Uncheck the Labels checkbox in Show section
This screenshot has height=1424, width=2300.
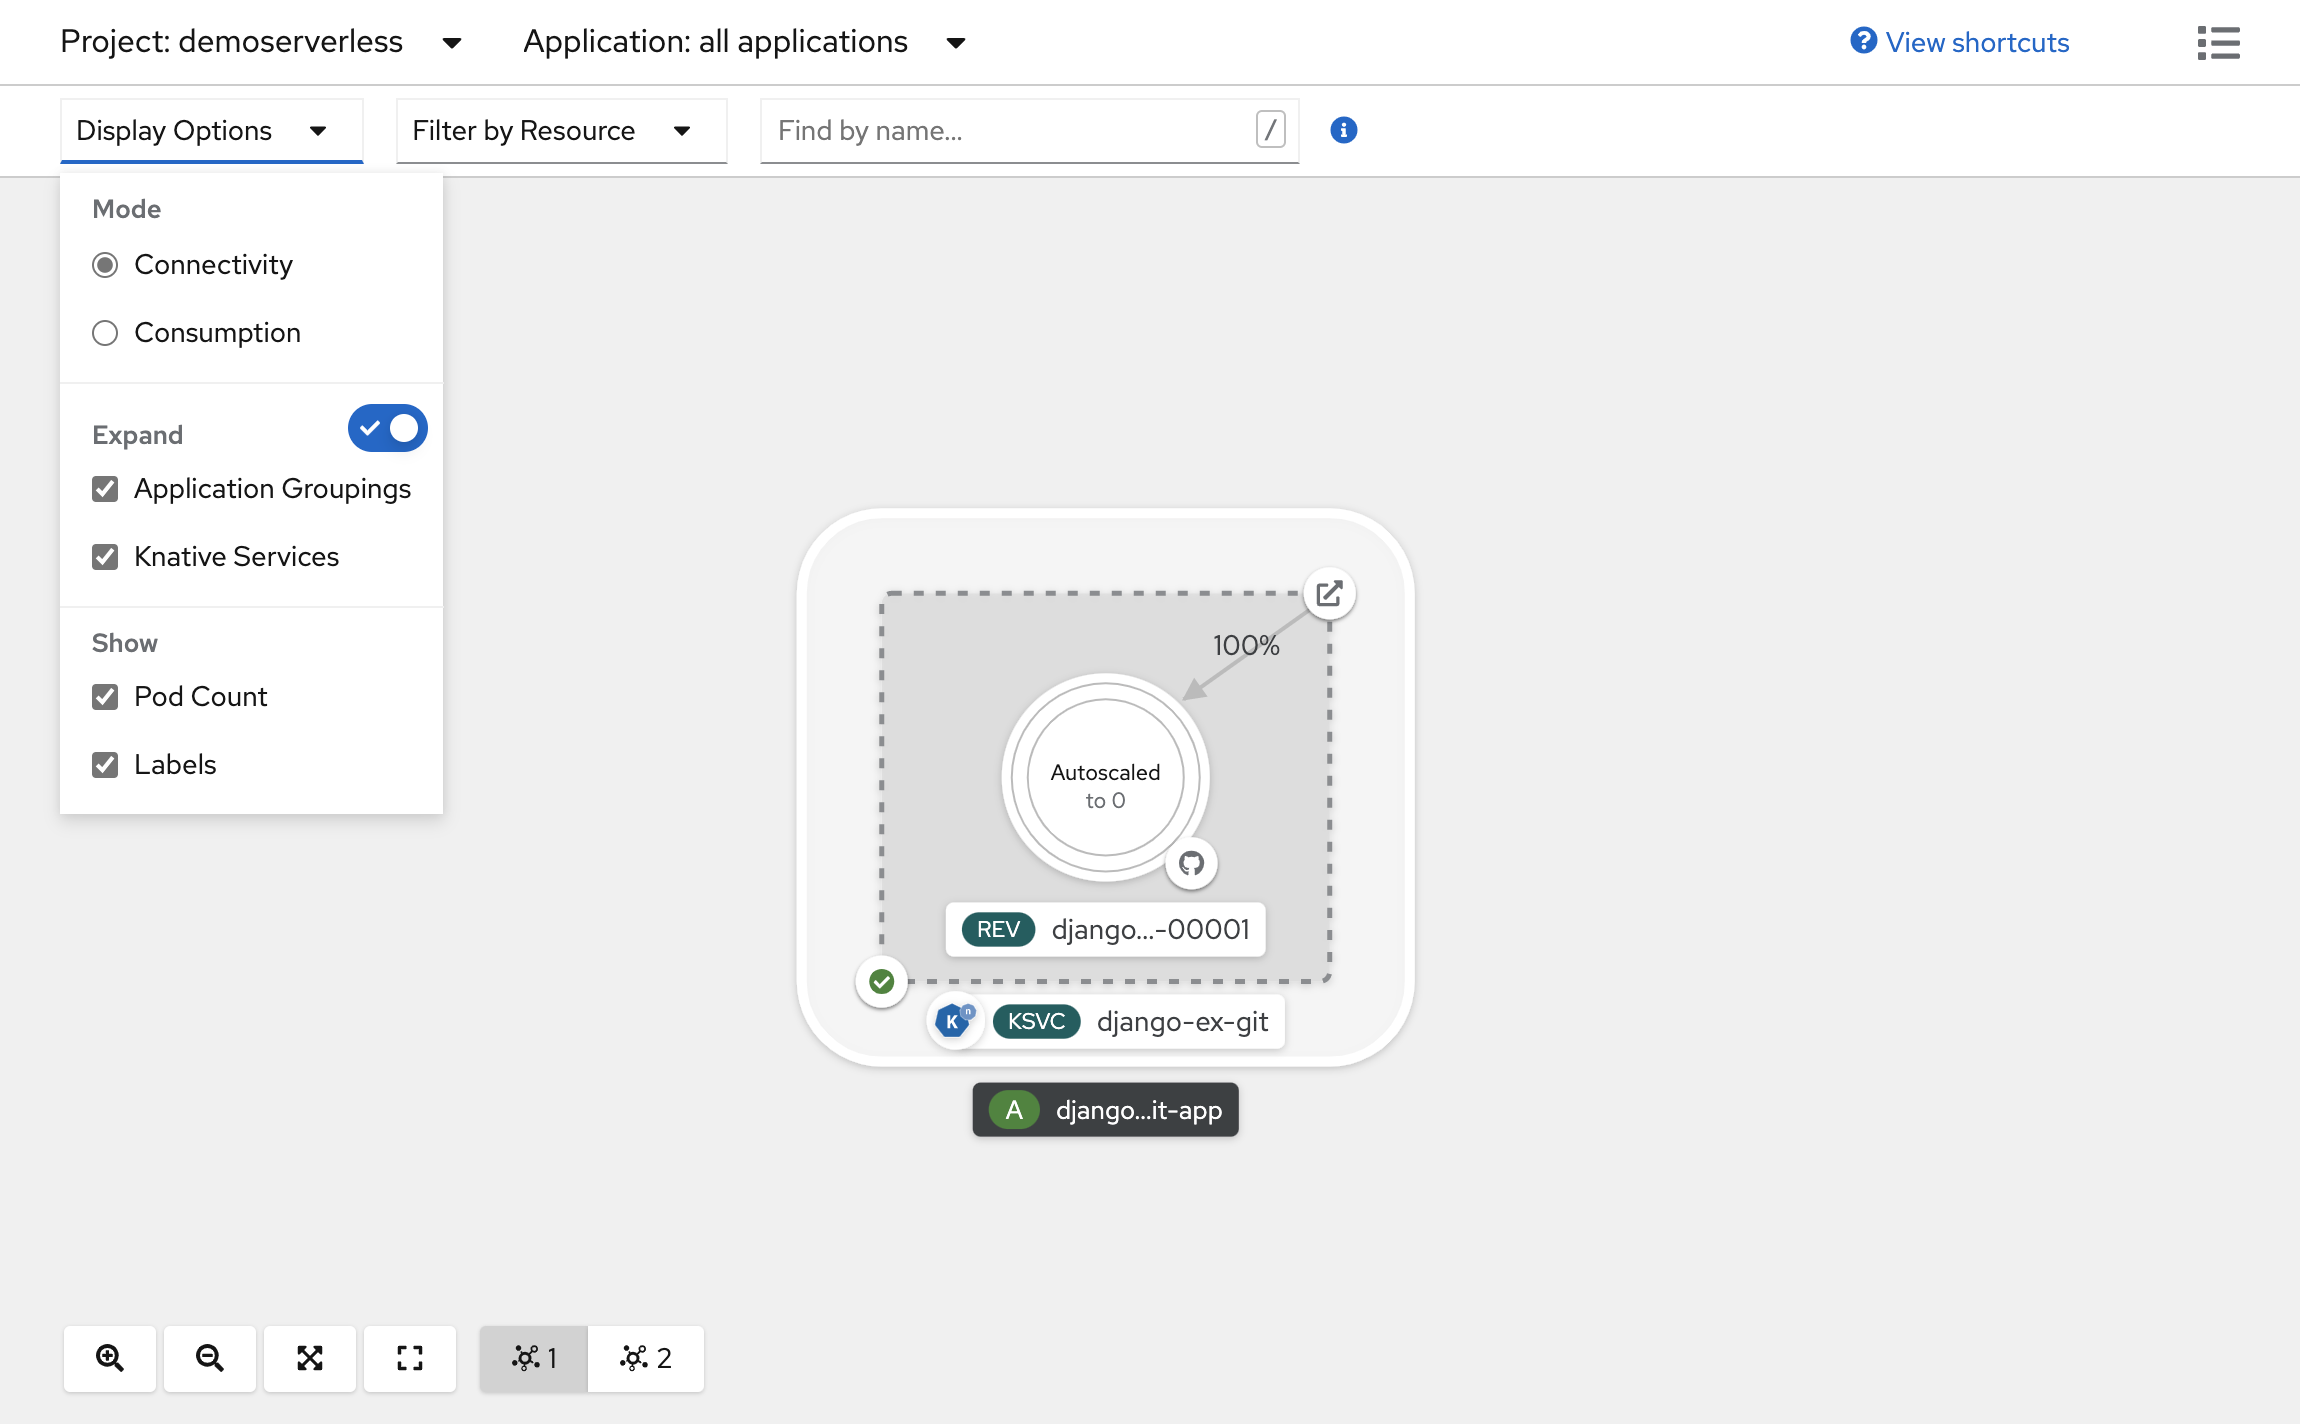[105, 764]
